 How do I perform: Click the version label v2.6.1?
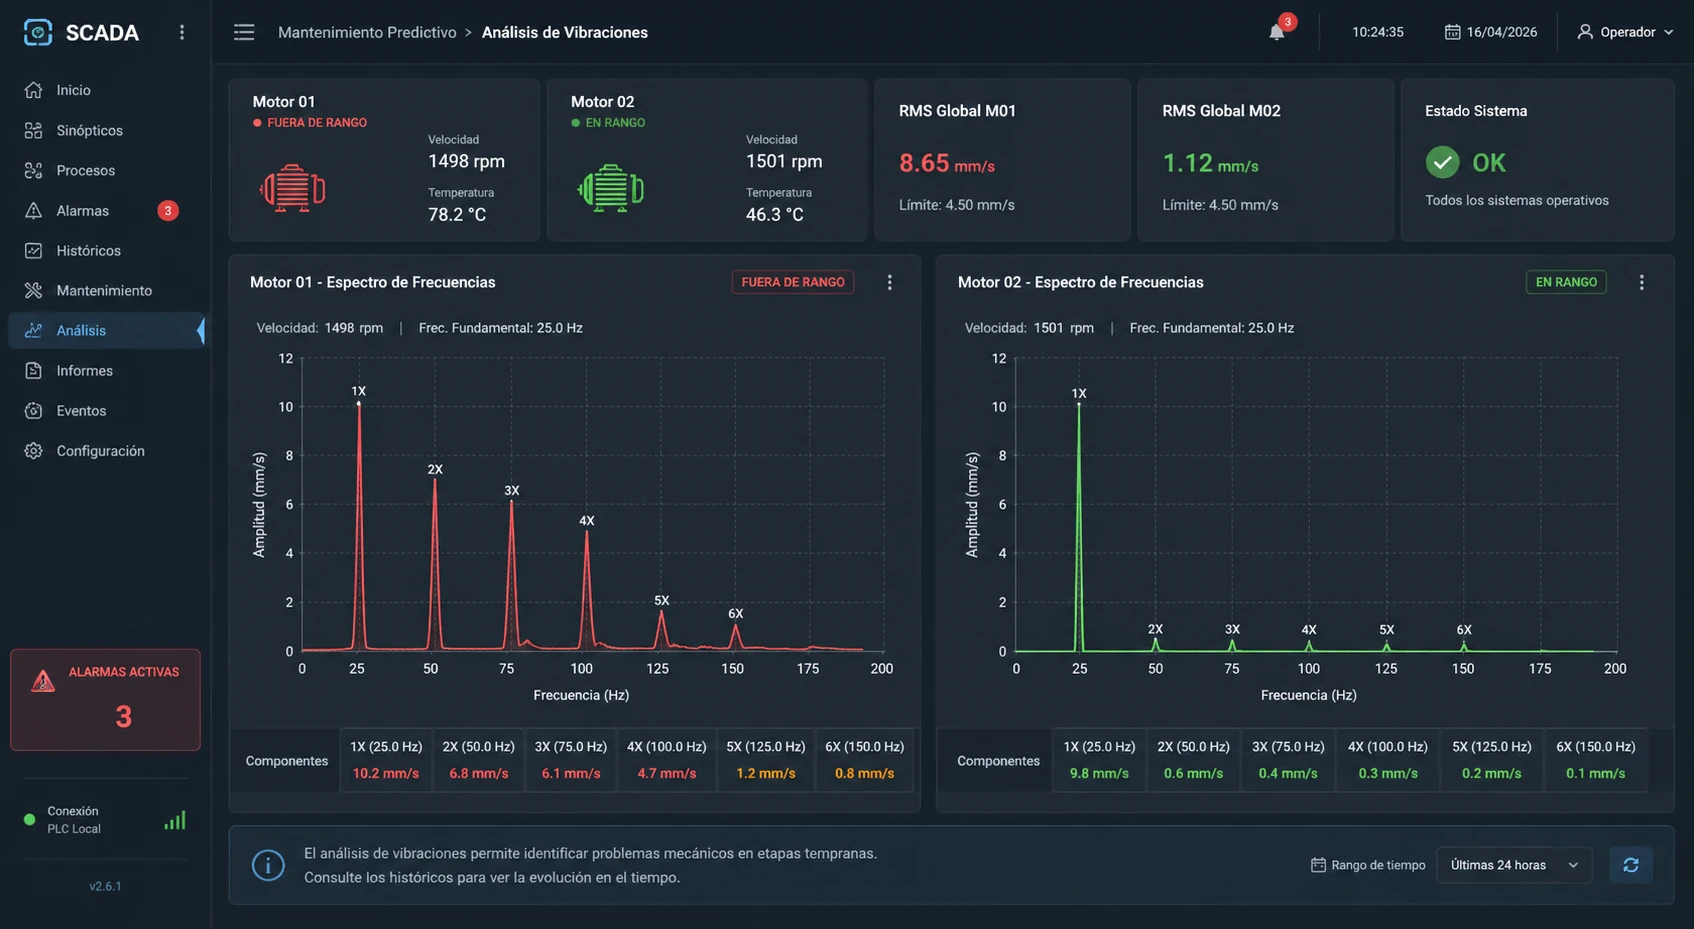click(x=105, y=886)
